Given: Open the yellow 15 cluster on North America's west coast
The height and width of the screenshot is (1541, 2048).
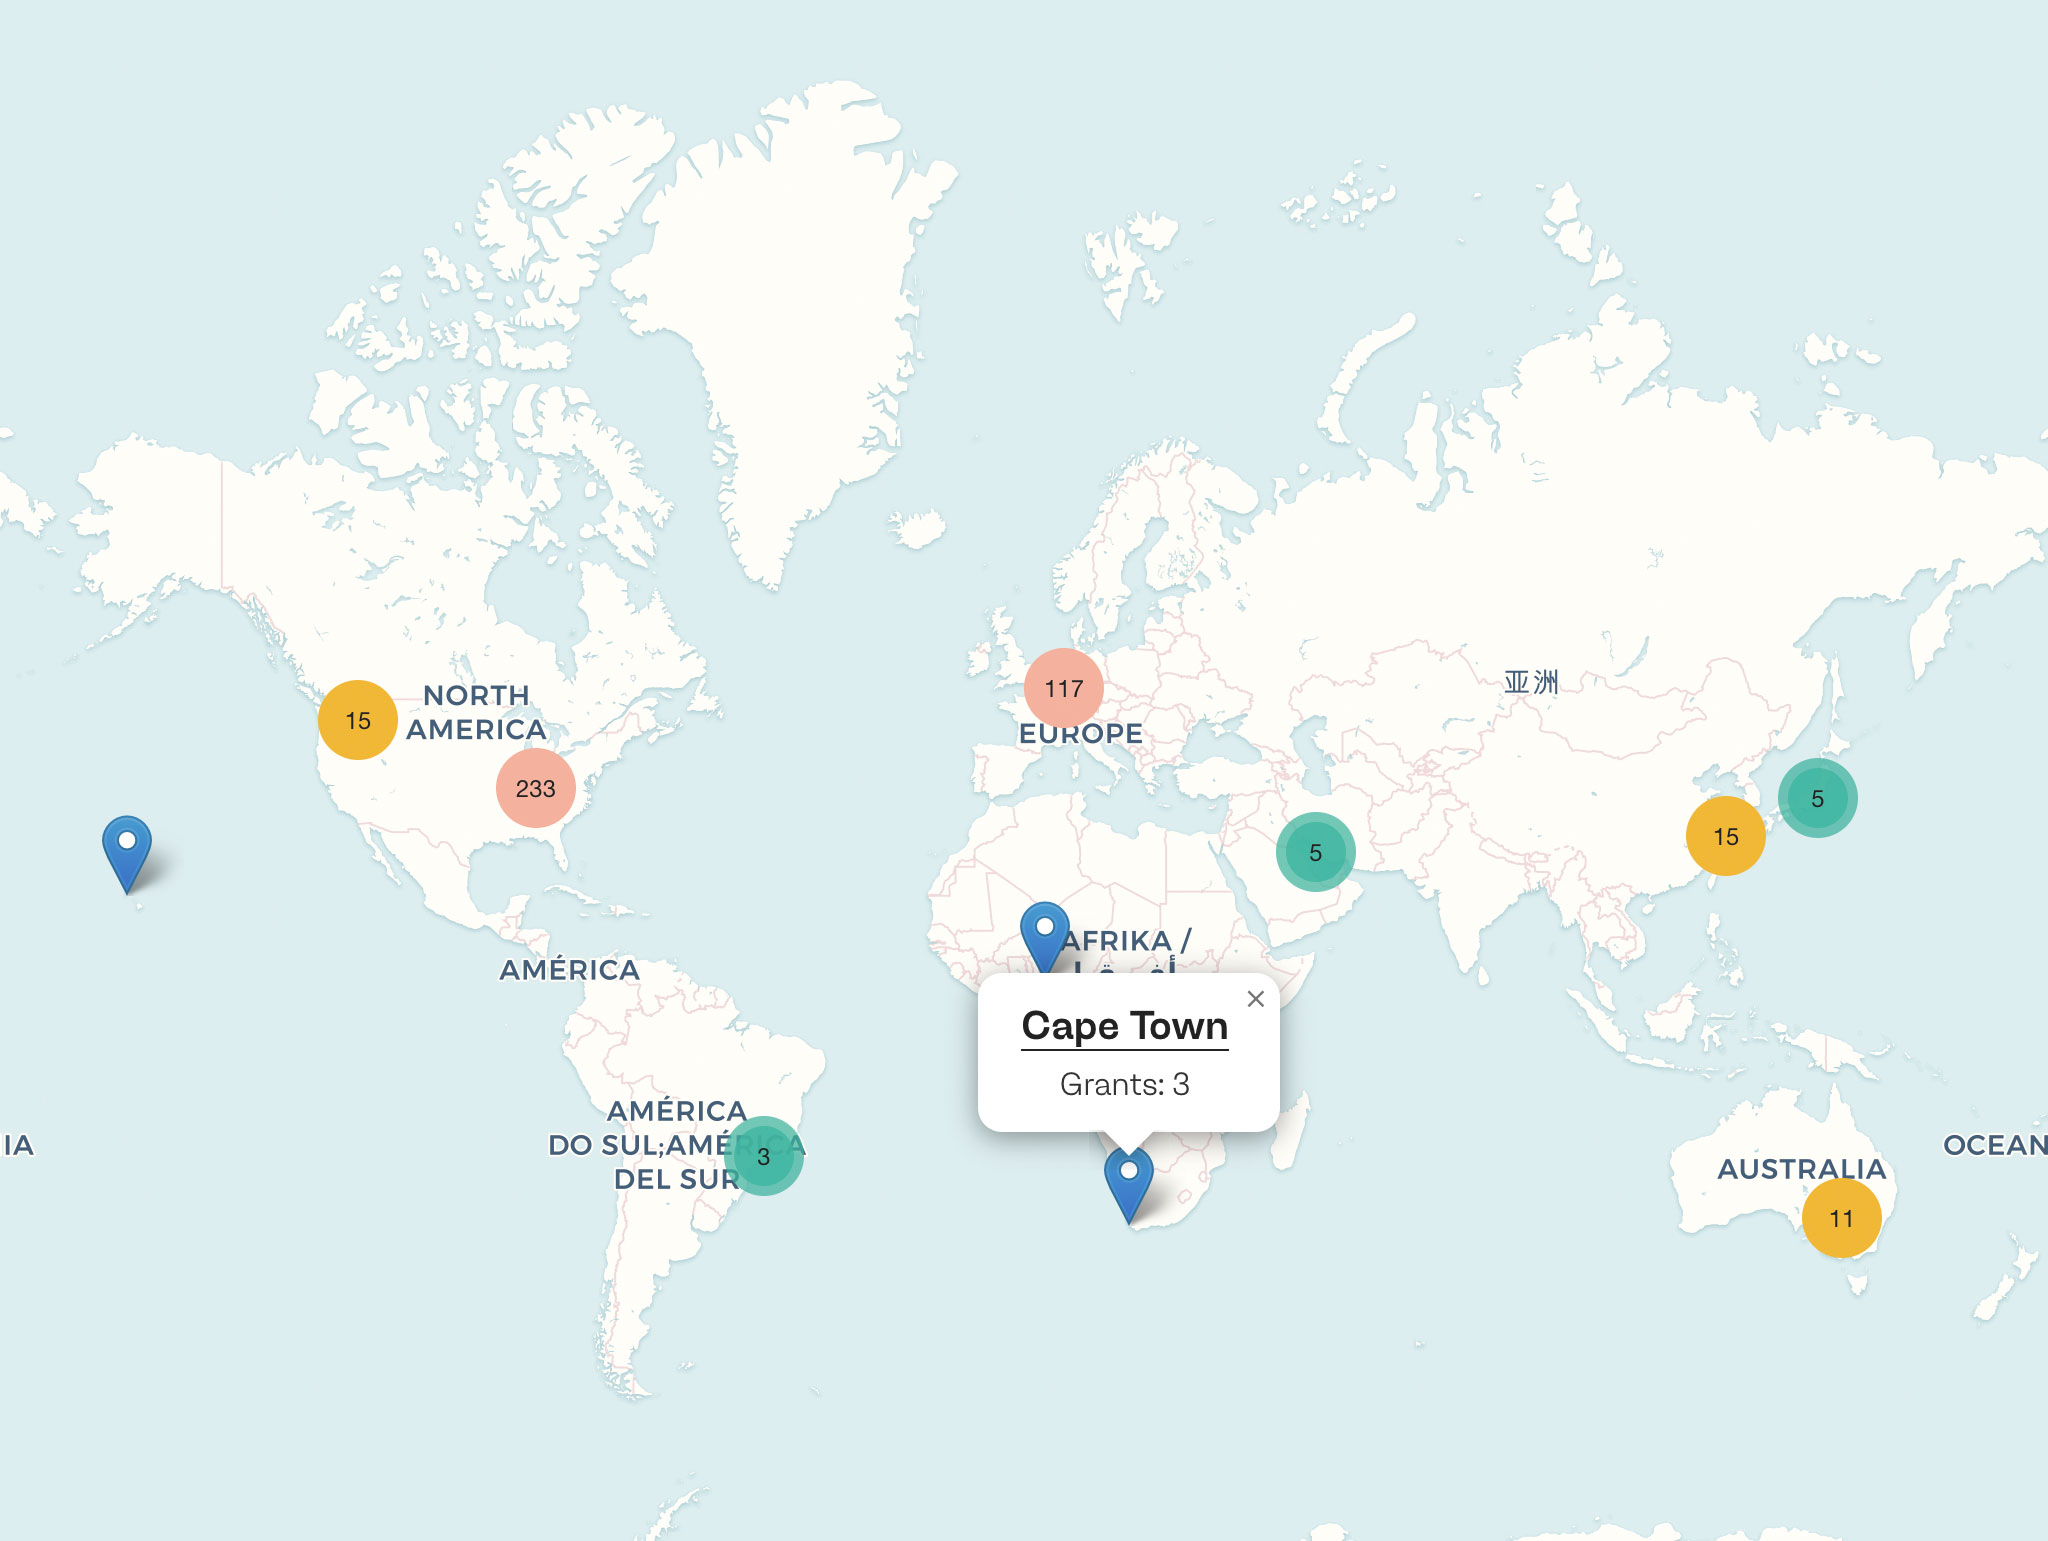Looking at the screenshot, I should [358, 720].
